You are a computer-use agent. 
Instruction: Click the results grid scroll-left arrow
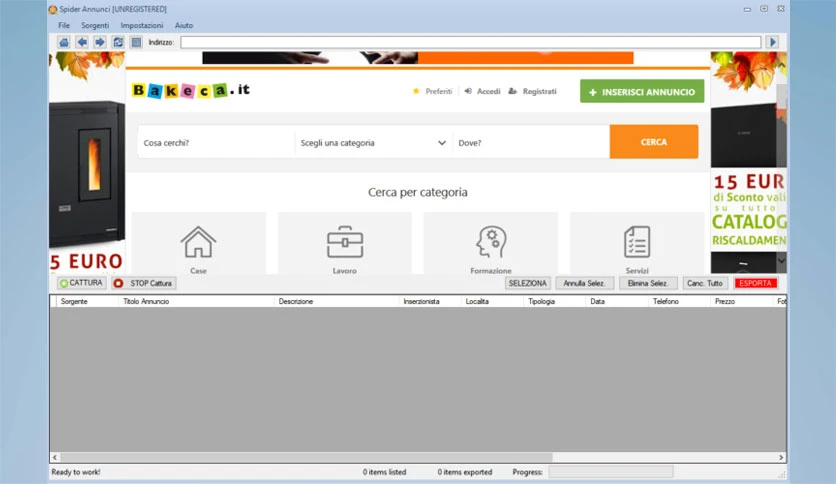pos(55,457)
